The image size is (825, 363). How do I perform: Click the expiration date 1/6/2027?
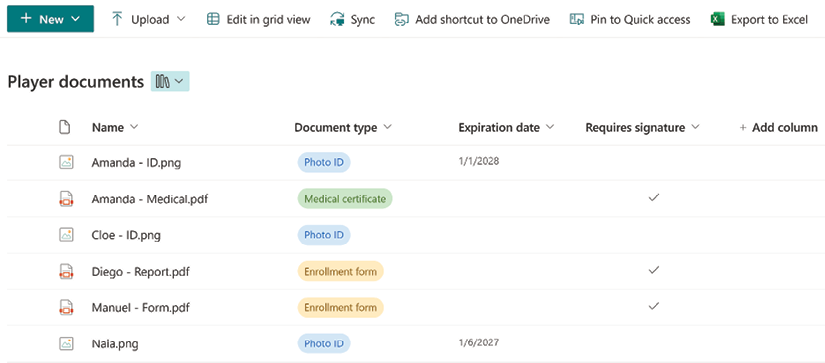(x=479, y=343)
